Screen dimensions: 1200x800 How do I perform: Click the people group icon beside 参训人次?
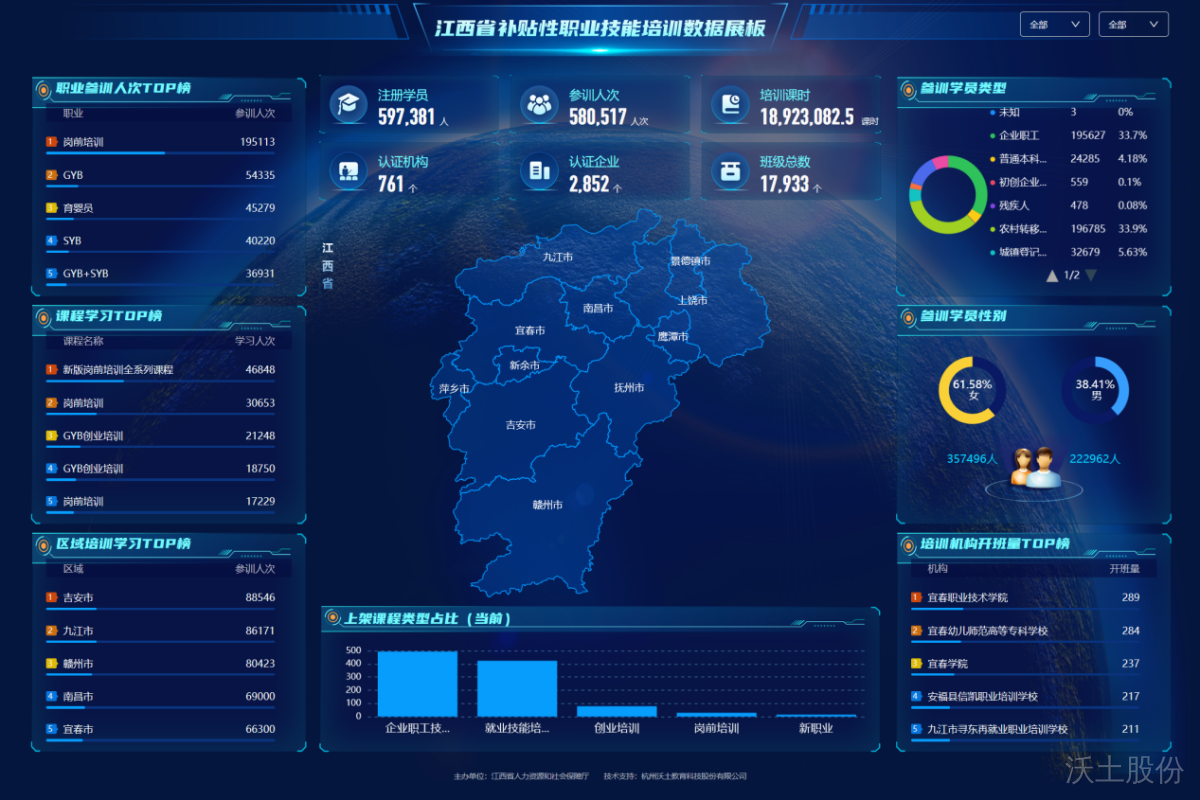[540, 103]
